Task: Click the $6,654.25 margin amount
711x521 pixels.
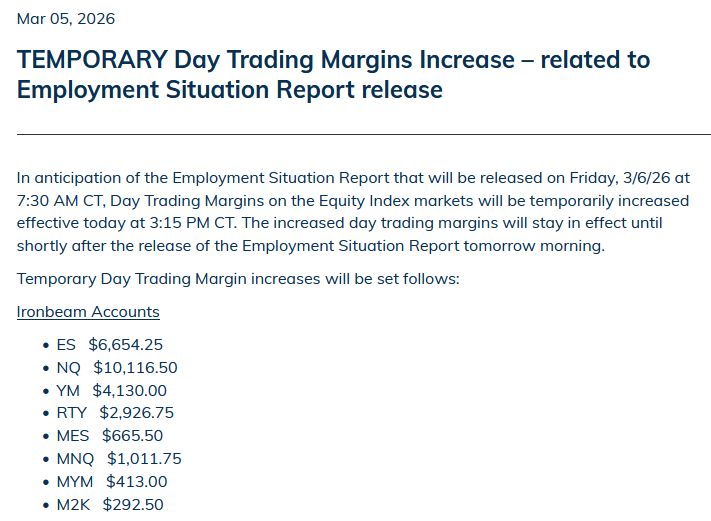Action: (126, 345)
